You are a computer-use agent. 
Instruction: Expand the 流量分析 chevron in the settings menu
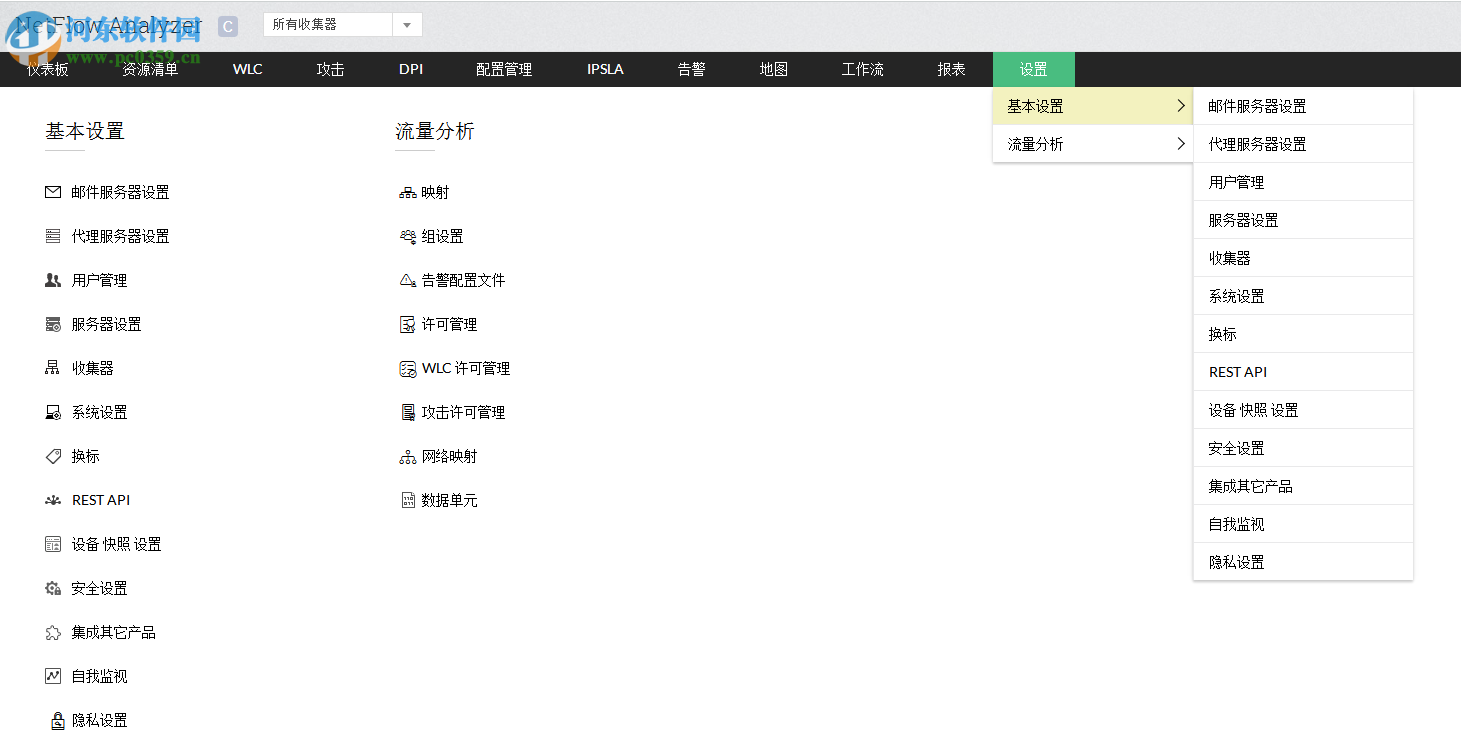point(1181,144)
